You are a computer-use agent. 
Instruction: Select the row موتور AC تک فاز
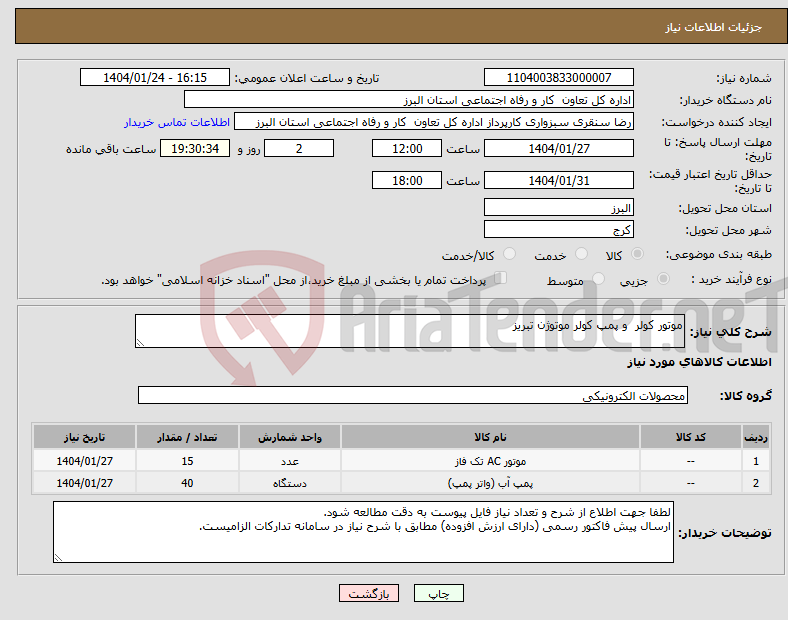click(x=402, y=461)
